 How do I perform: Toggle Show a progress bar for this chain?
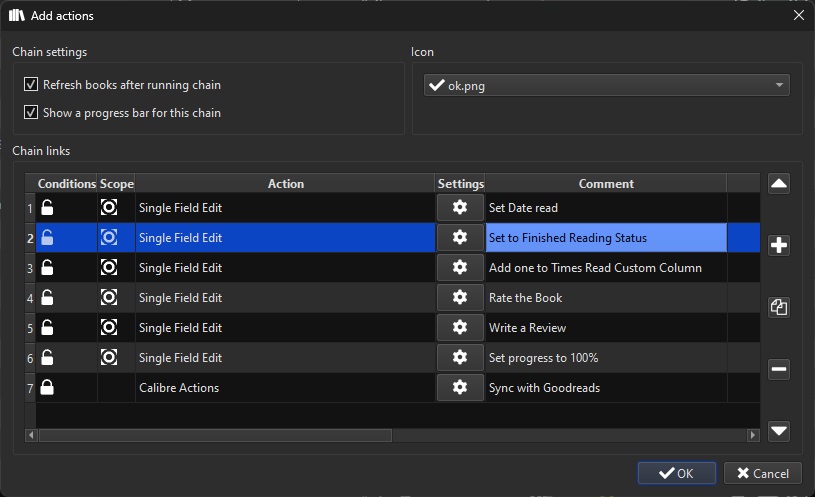pyautogui.click(x=31, y=112)
